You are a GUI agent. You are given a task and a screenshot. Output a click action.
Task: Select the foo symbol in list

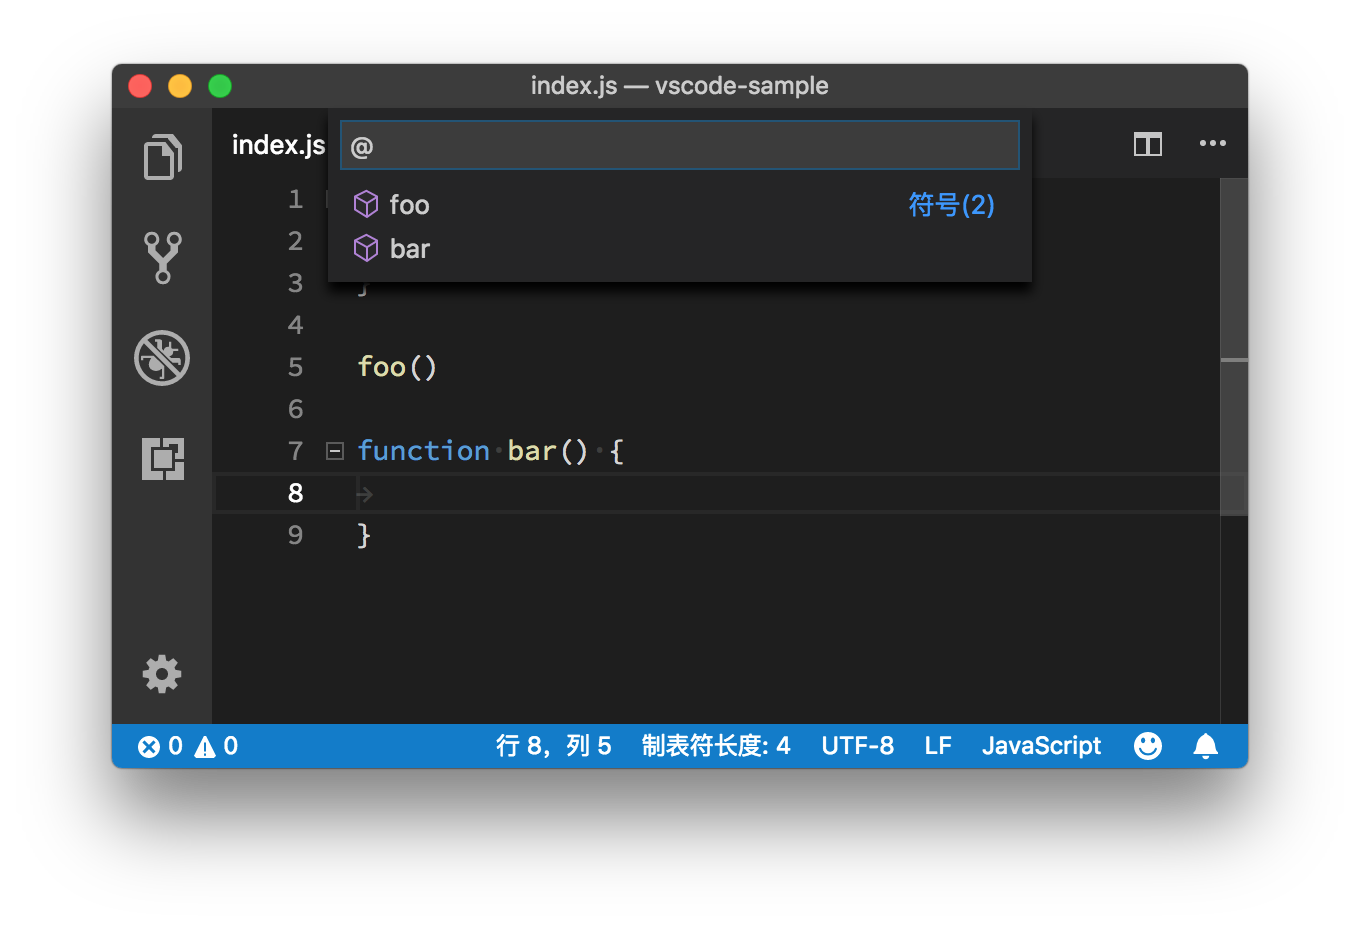409,205
